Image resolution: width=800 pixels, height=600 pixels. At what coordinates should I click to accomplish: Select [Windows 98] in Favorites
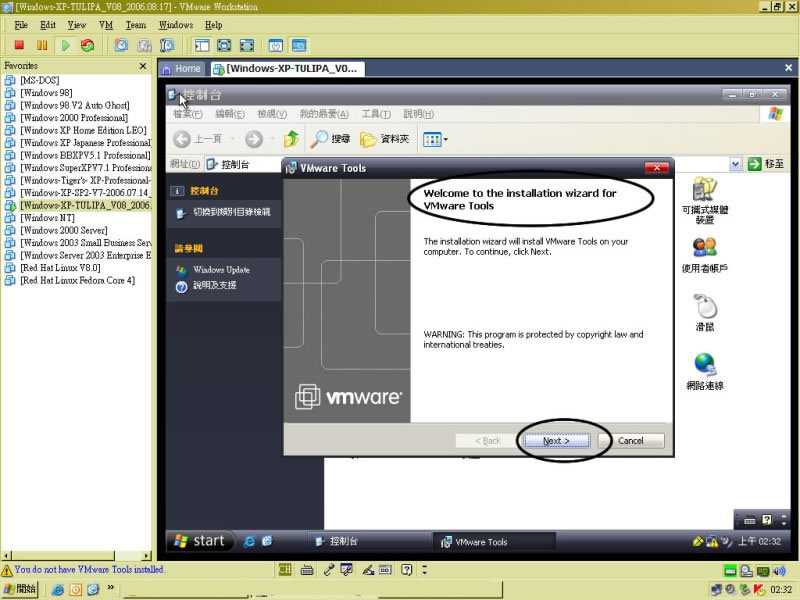click(x=46, y=93)
